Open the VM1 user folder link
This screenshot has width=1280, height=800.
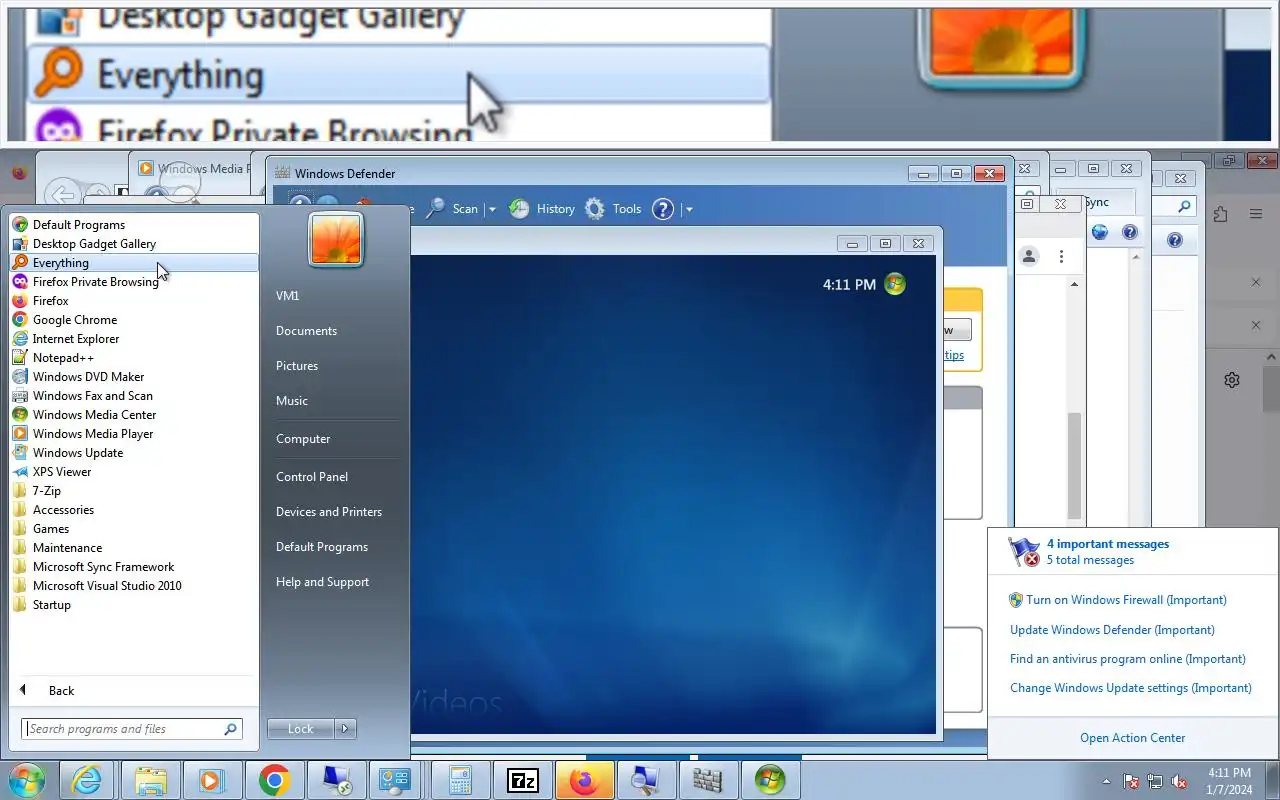pyautogui.click(x=288, y=296)
